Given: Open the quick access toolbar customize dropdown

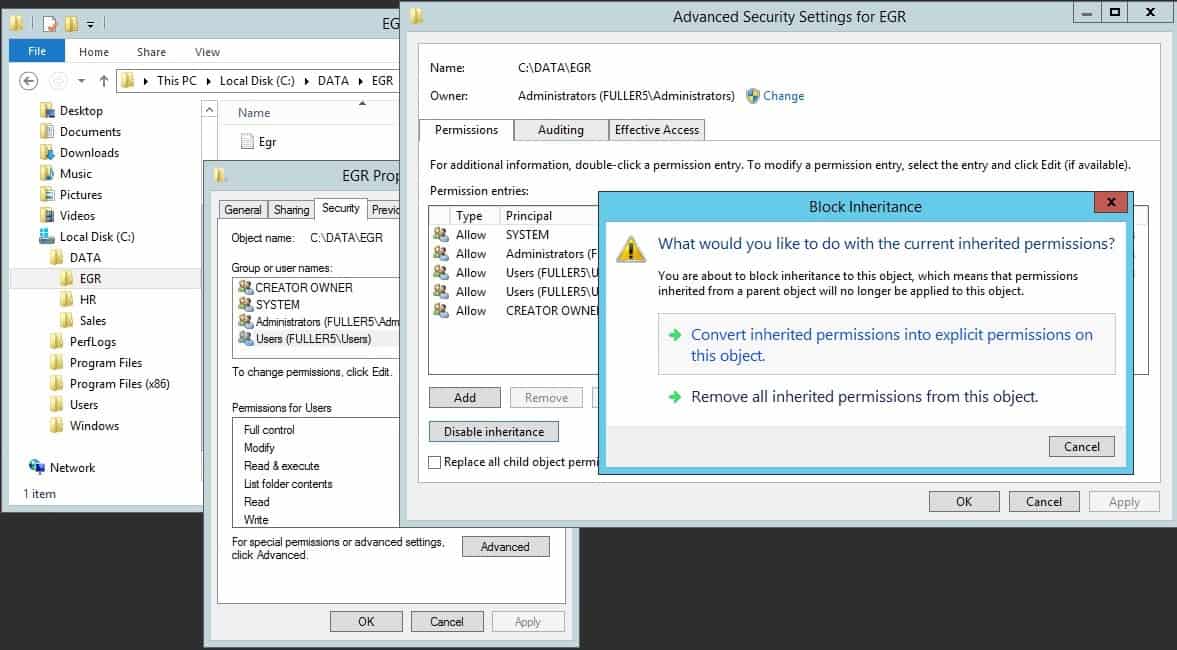Looking at the screenshot, I should click(x=90, y=25).
